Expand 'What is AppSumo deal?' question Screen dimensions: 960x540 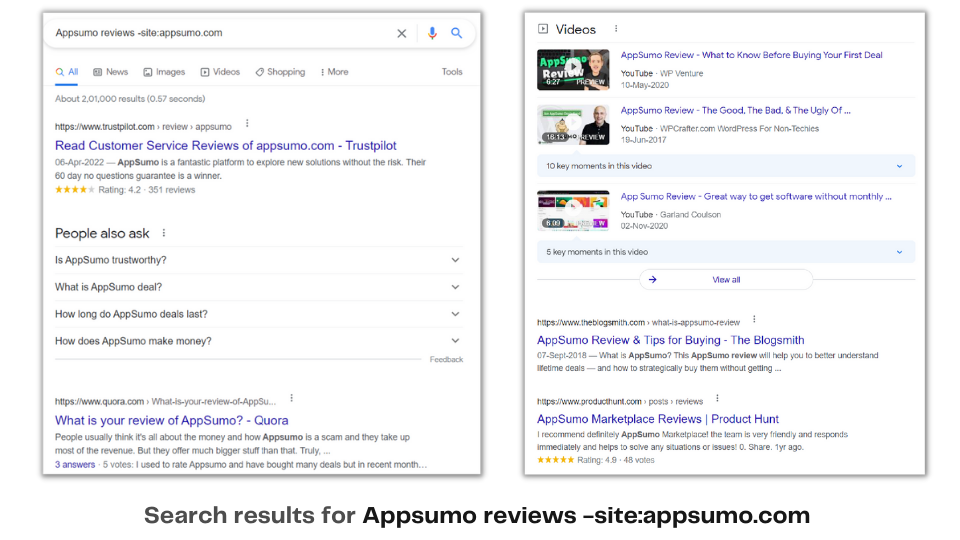pyautogui.click(x=258, y=287)
